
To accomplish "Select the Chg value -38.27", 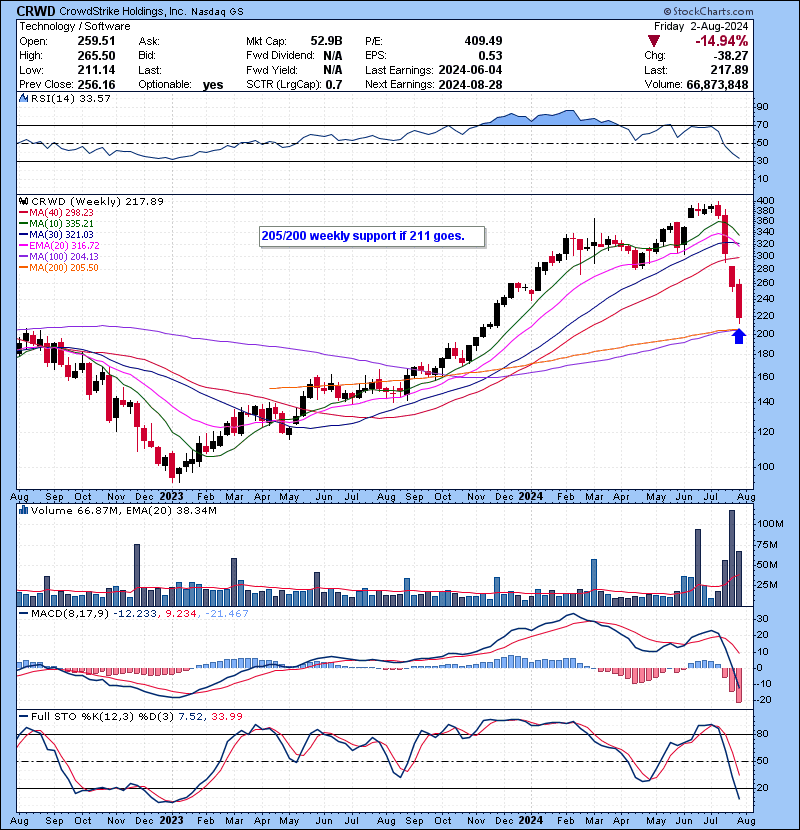I will pos(730,55).
